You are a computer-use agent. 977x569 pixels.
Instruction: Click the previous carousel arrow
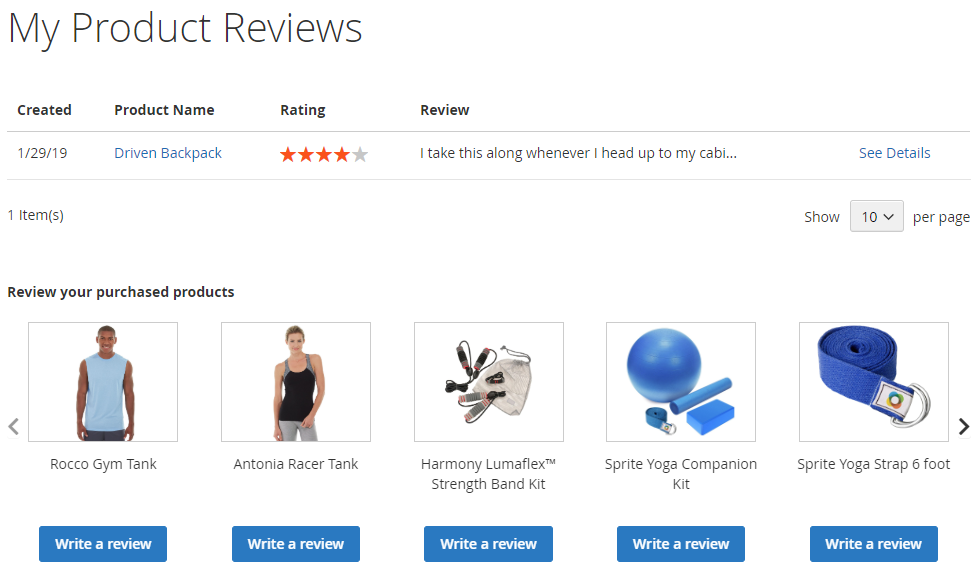click(x=14, y=427)
